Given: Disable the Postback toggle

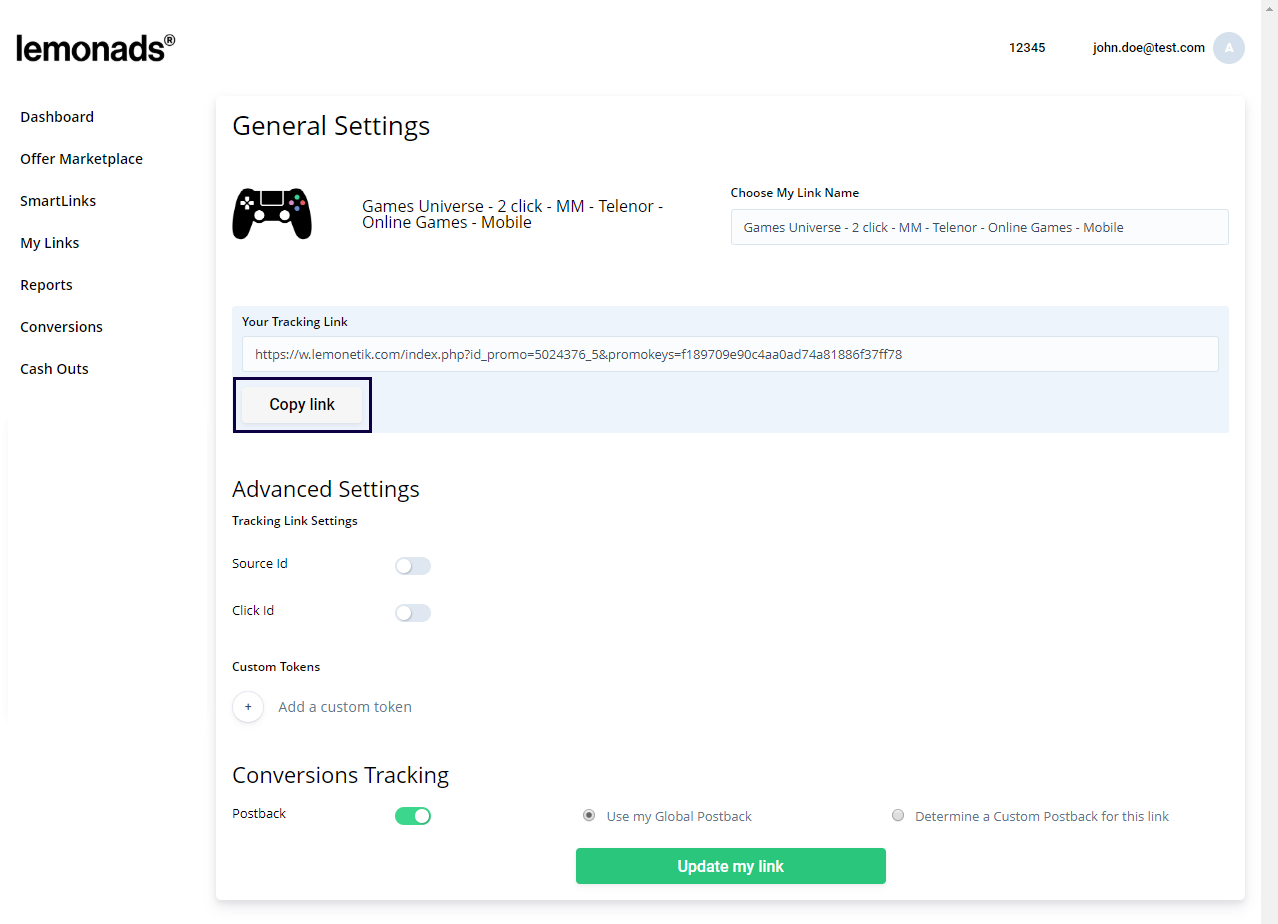Looking at the screenshot, I should (412, 816).
